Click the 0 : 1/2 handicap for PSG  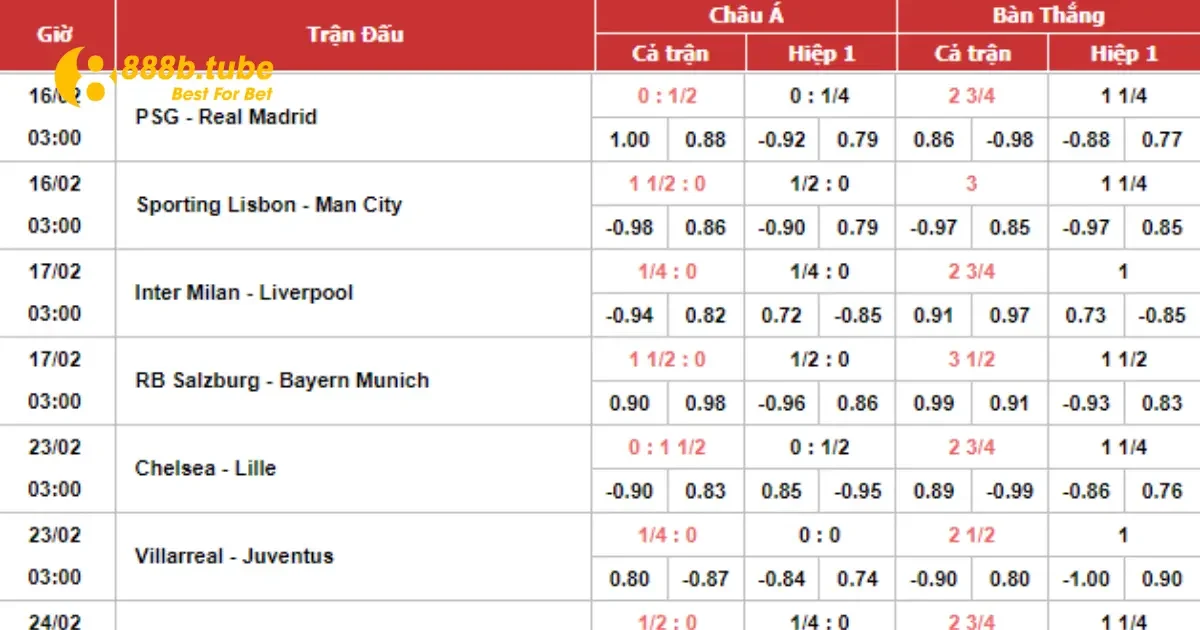(667, 97)
